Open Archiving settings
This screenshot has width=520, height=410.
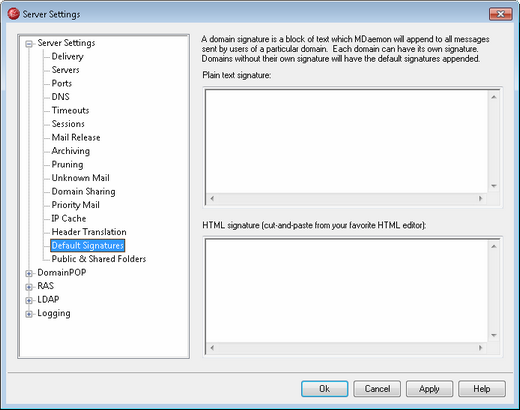(x=71, y=151)
